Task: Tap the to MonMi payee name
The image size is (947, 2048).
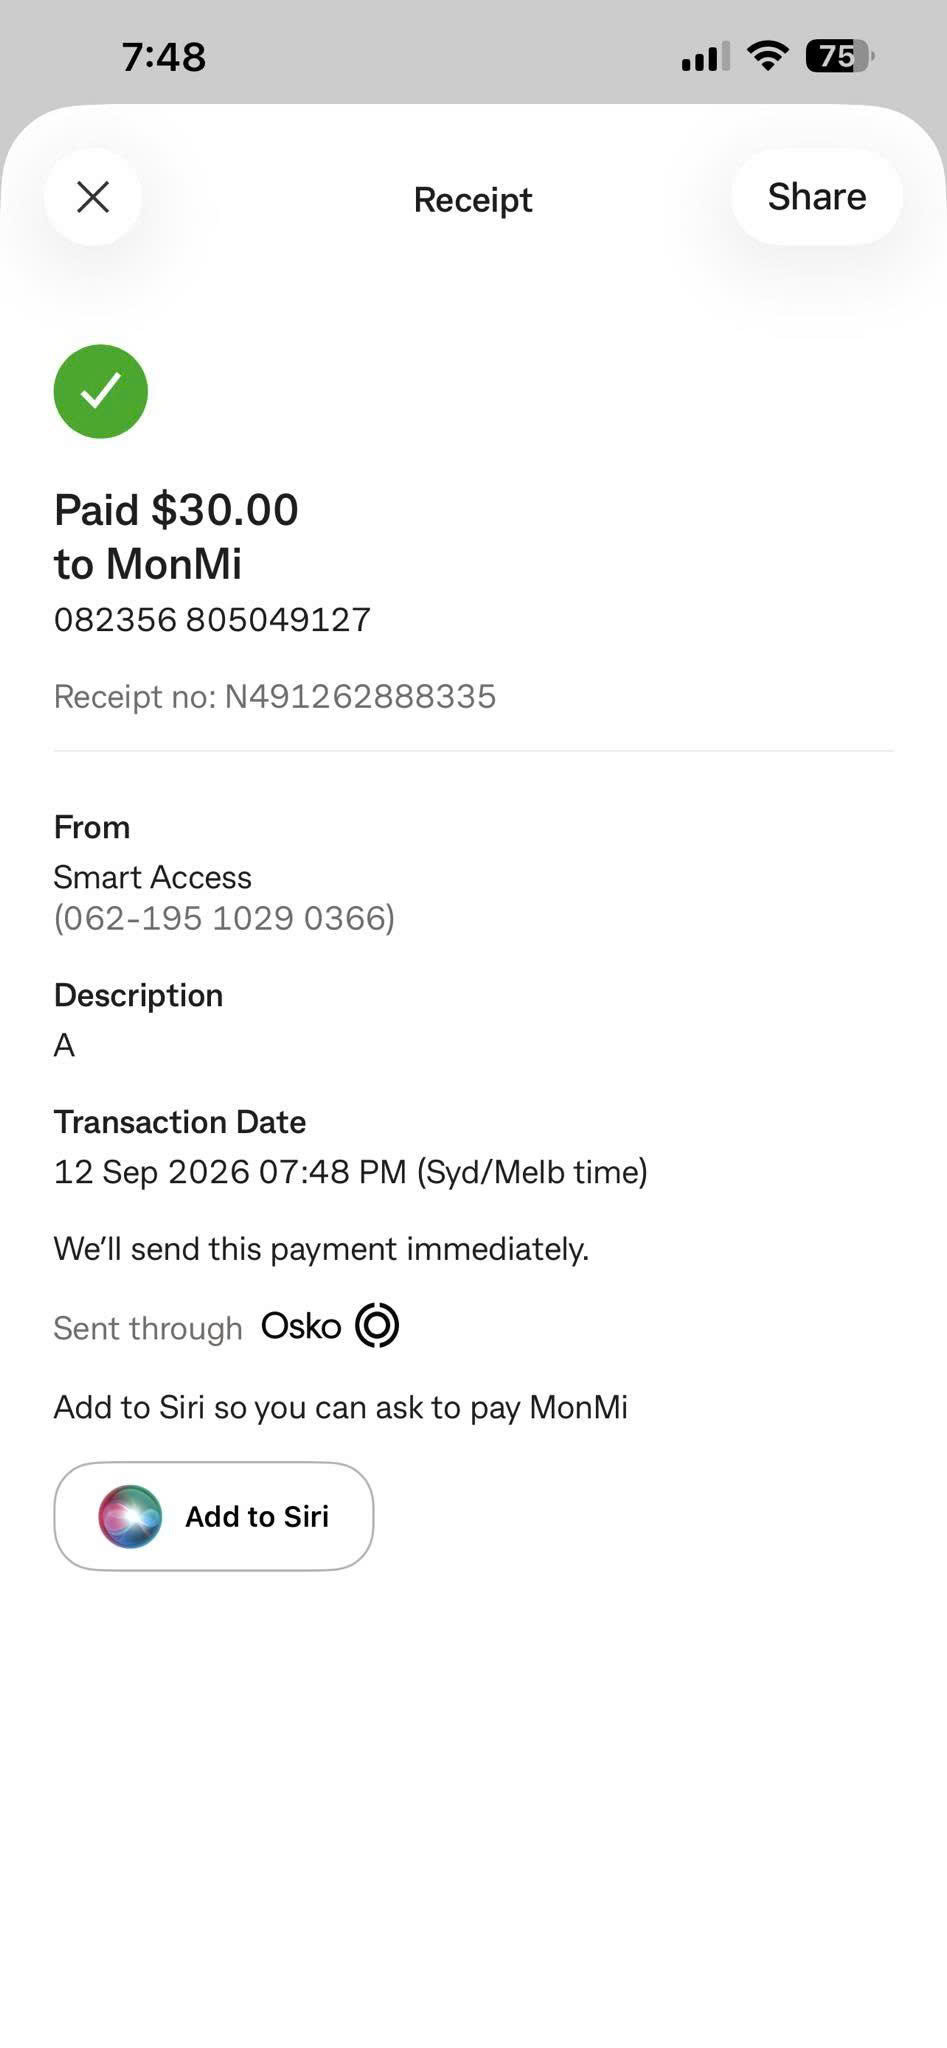Action: [148, 564]
